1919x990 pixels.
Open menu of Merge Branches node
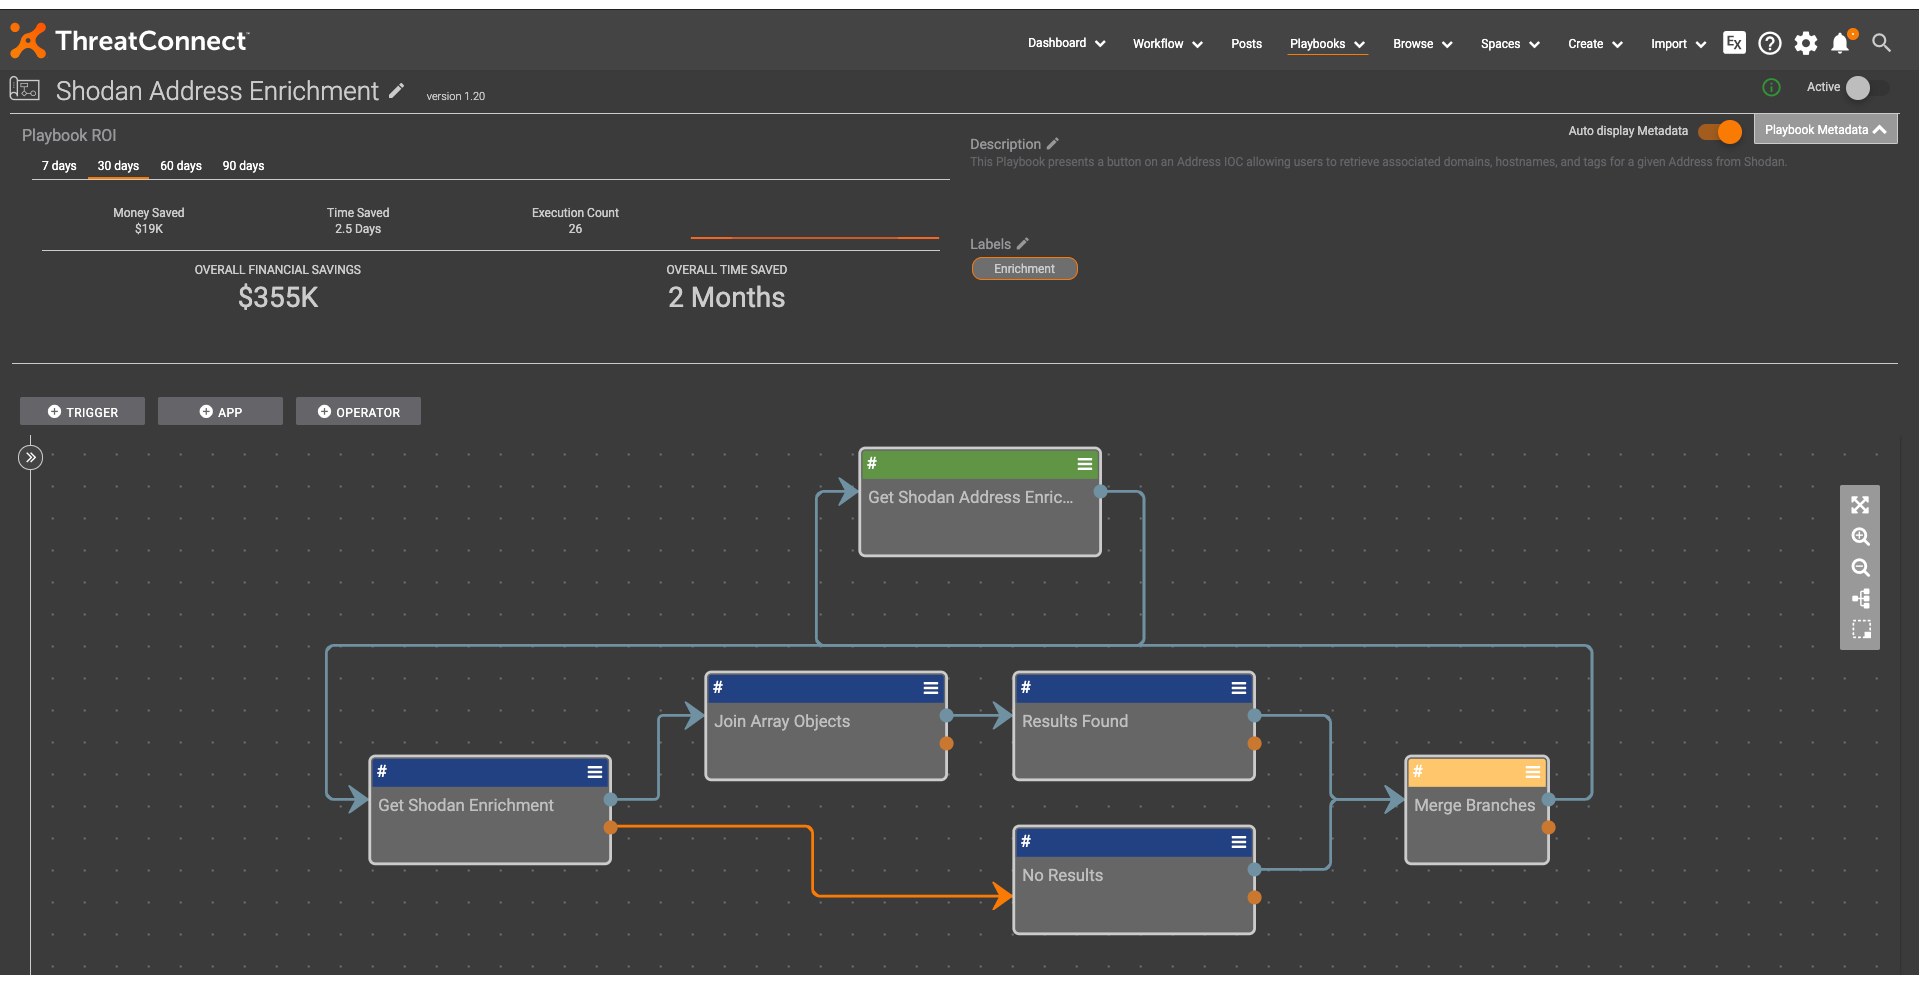click(1532, 772)
